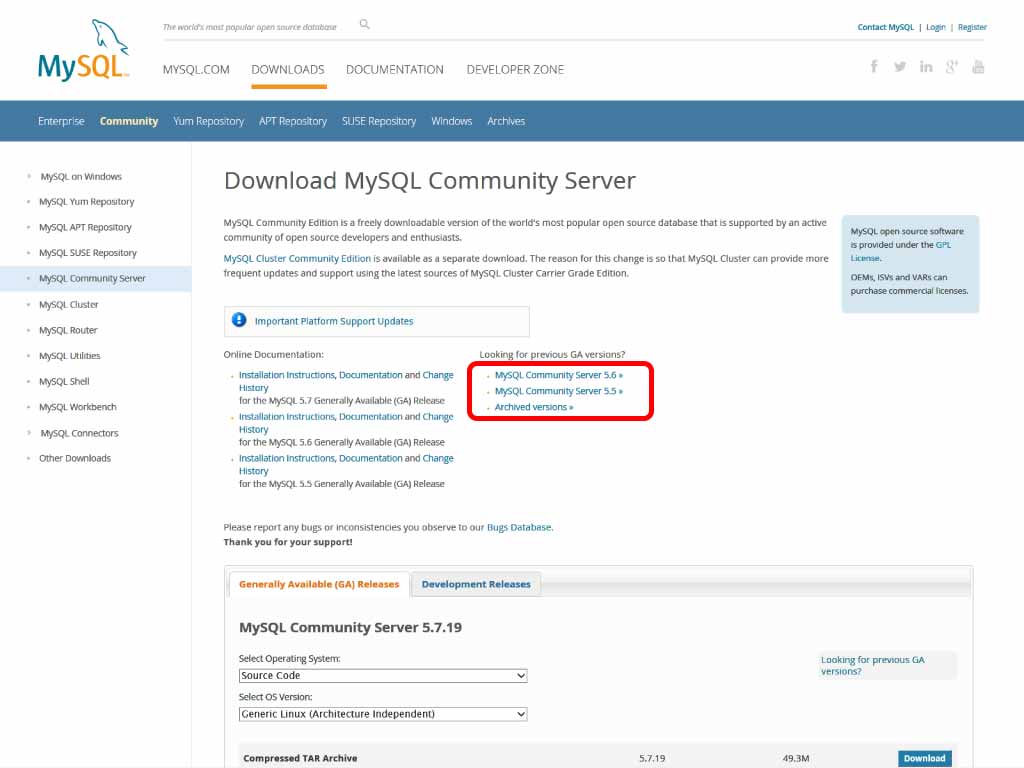Open MySQL APT Repository sidebar item
This screenshot has height=768, width=1024.
(86, 227)
